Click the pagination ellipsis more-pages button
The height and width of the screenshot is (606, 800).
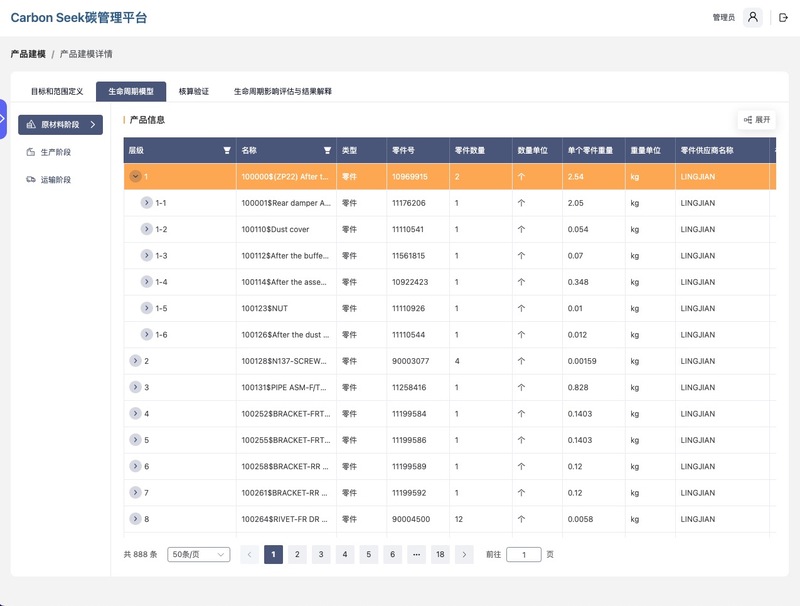click(416, 554)
